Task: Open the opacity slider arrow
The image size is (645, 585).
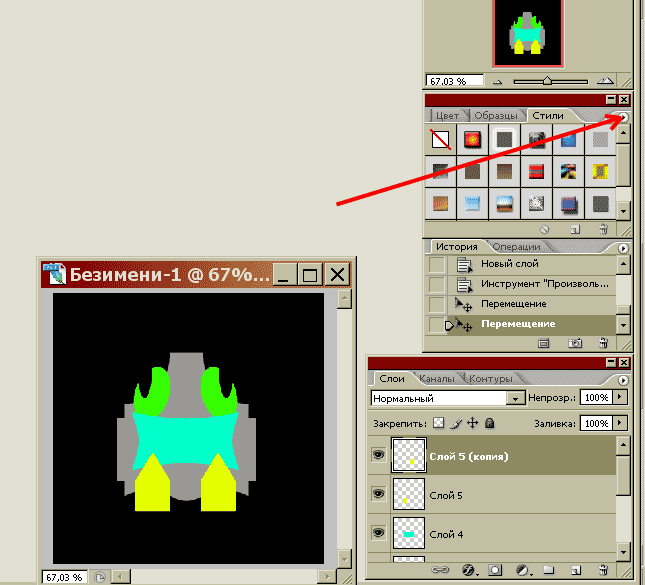Action: point(620,397)
